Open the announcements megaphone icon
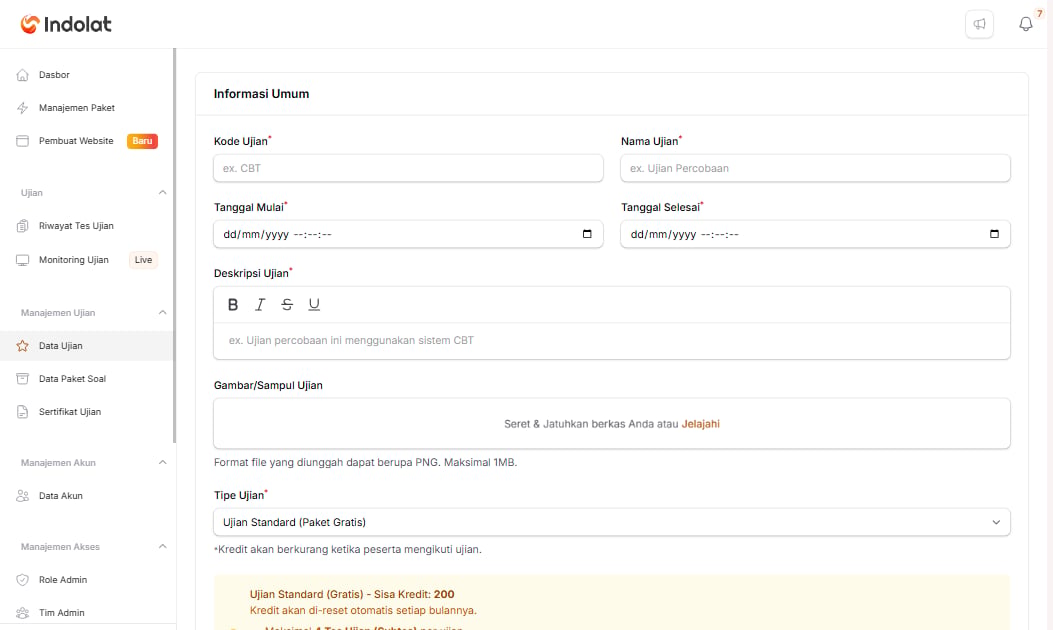1053x630 pixels. [x=979, y=24]
